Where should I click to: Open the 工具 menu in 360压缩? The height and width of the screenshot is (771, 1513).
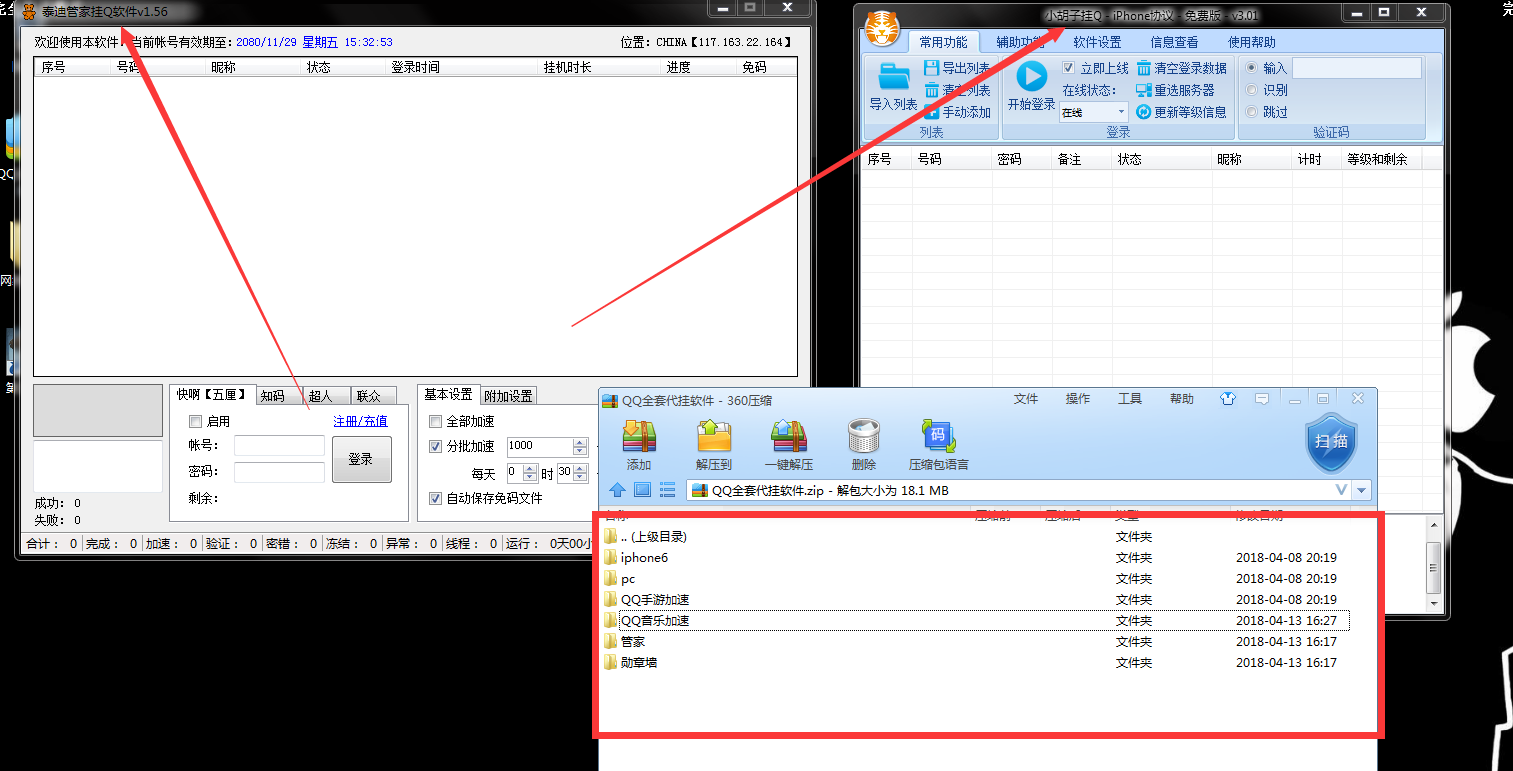tap(1130, 399)
